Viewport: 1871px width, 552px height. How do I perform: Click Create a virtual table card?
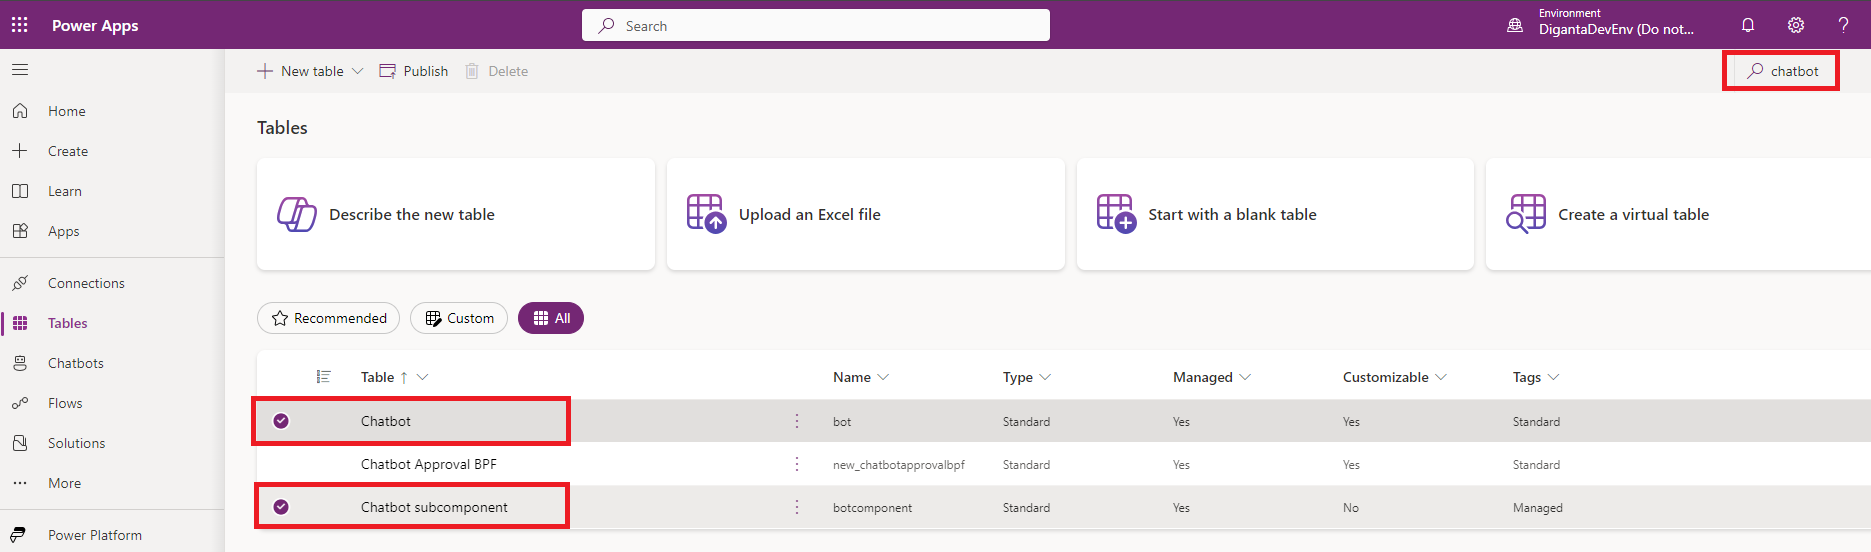[x=1678, y=214]
